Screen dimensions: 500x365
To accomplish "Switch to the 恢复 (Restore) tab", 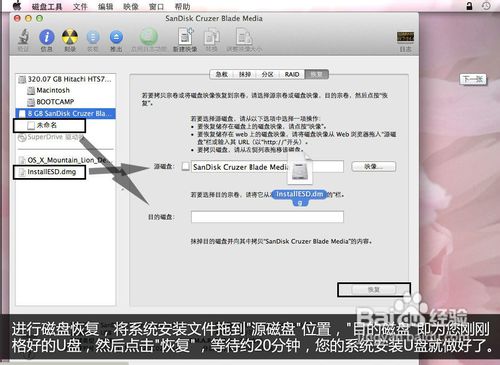I will click(x=317, y=74).
